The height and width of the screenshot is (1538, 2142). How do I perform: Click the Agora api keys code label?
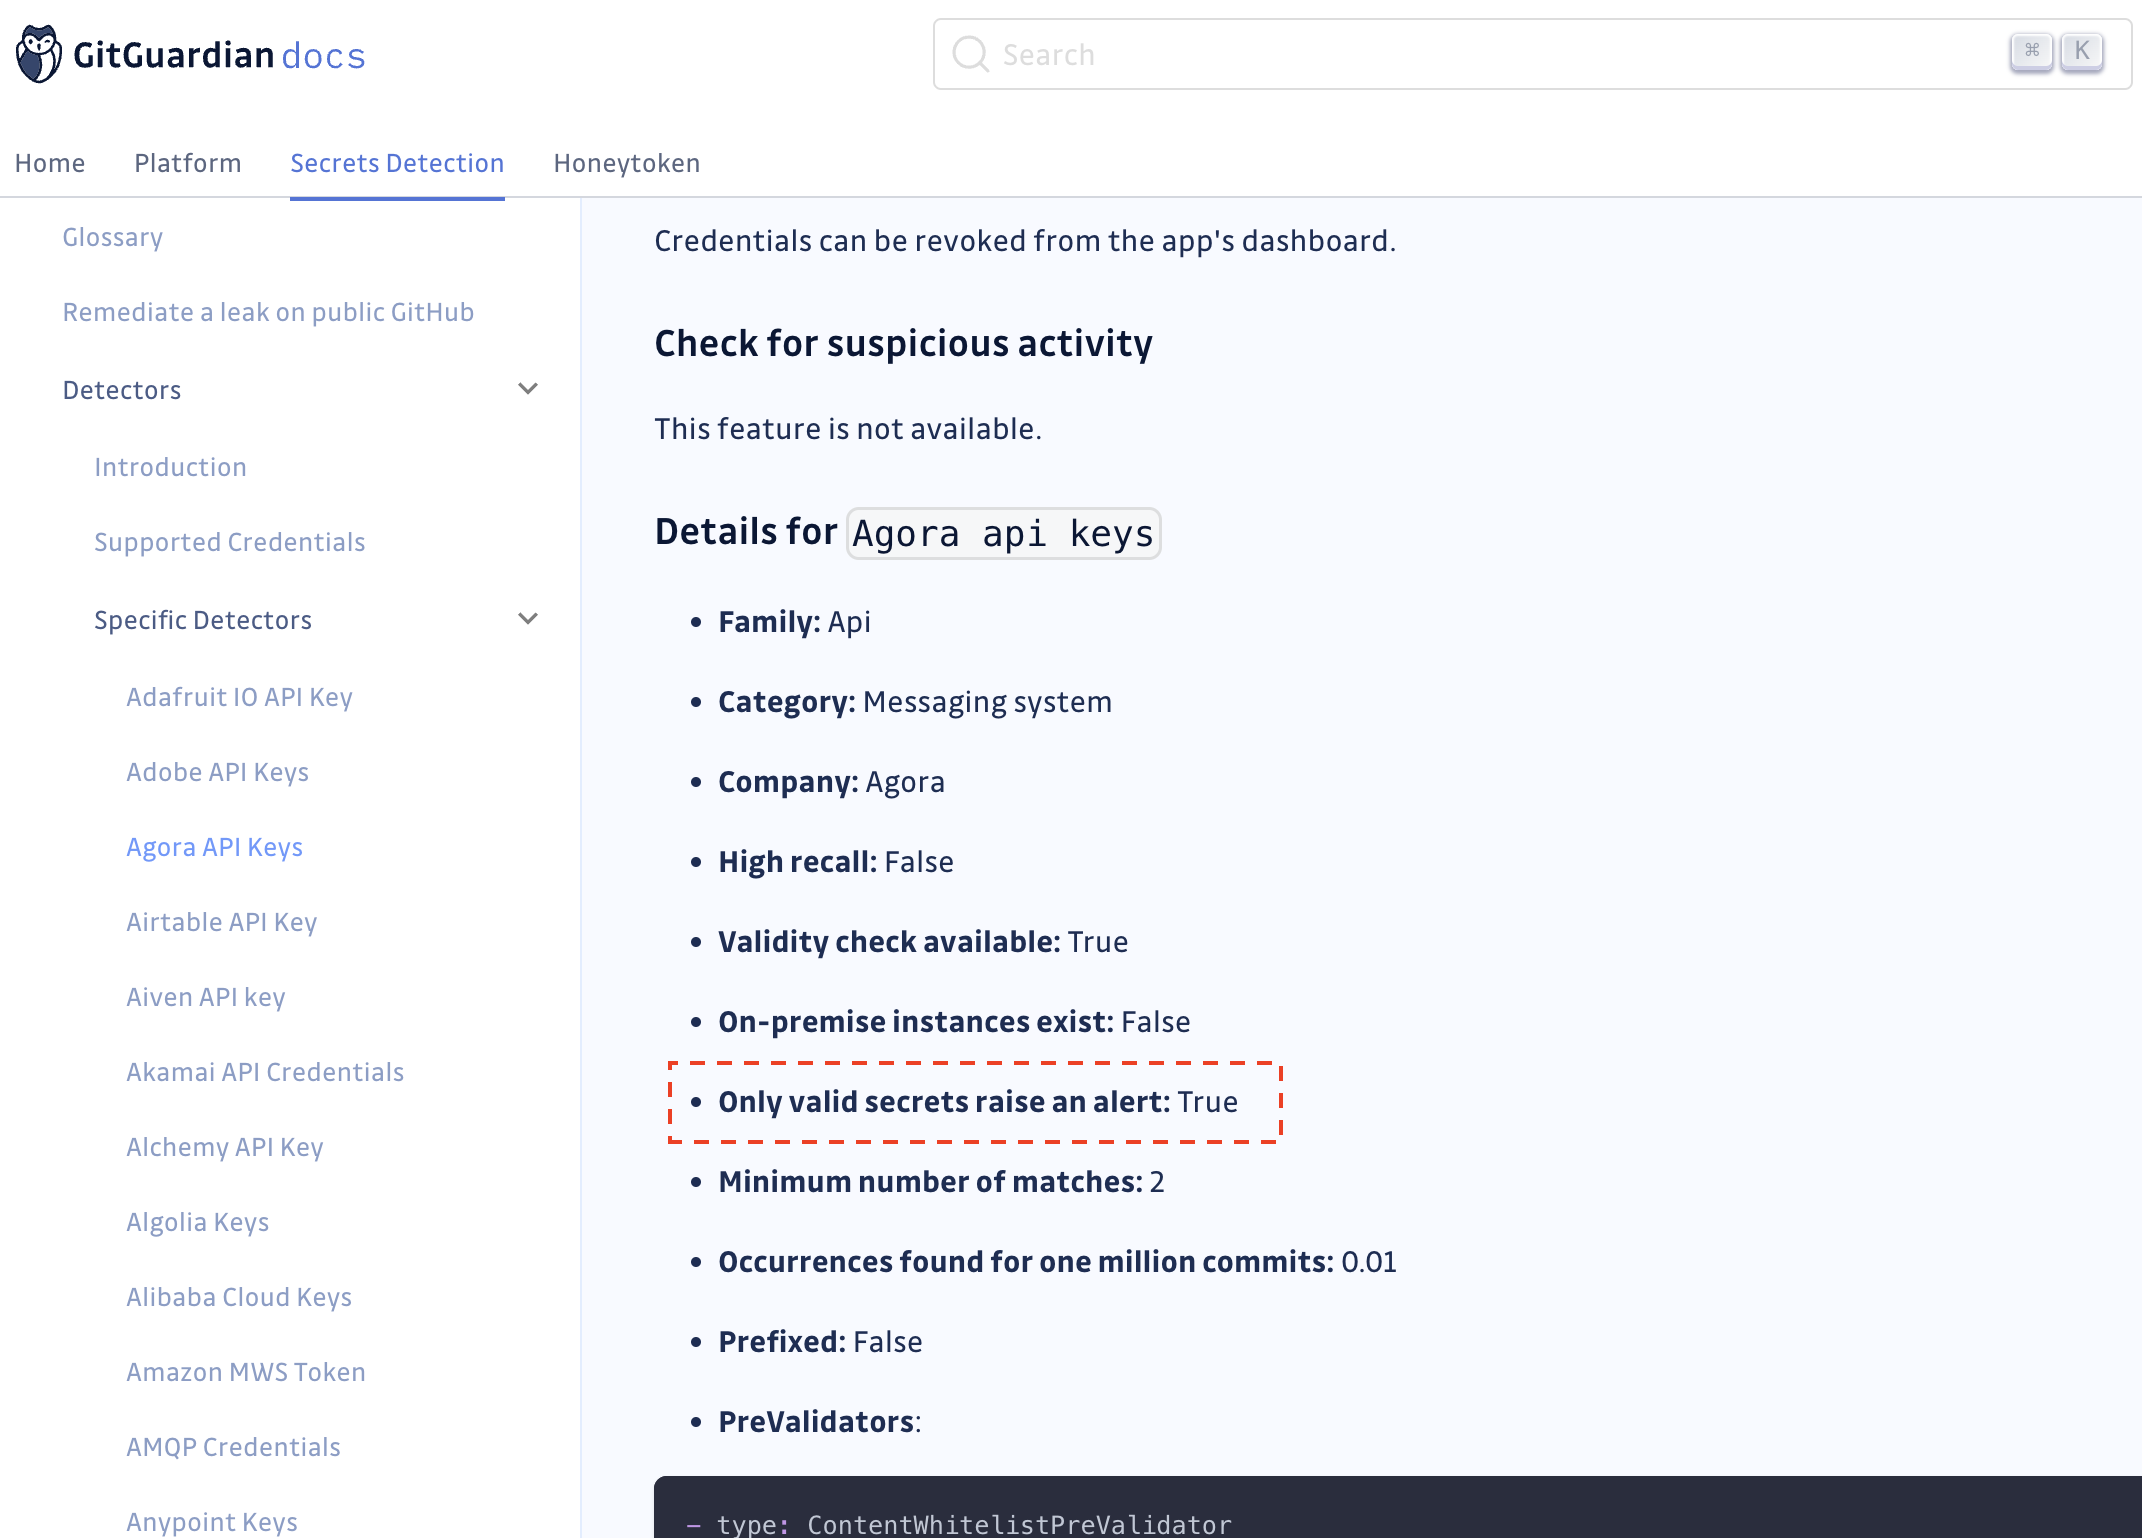tap(1003, 533)
